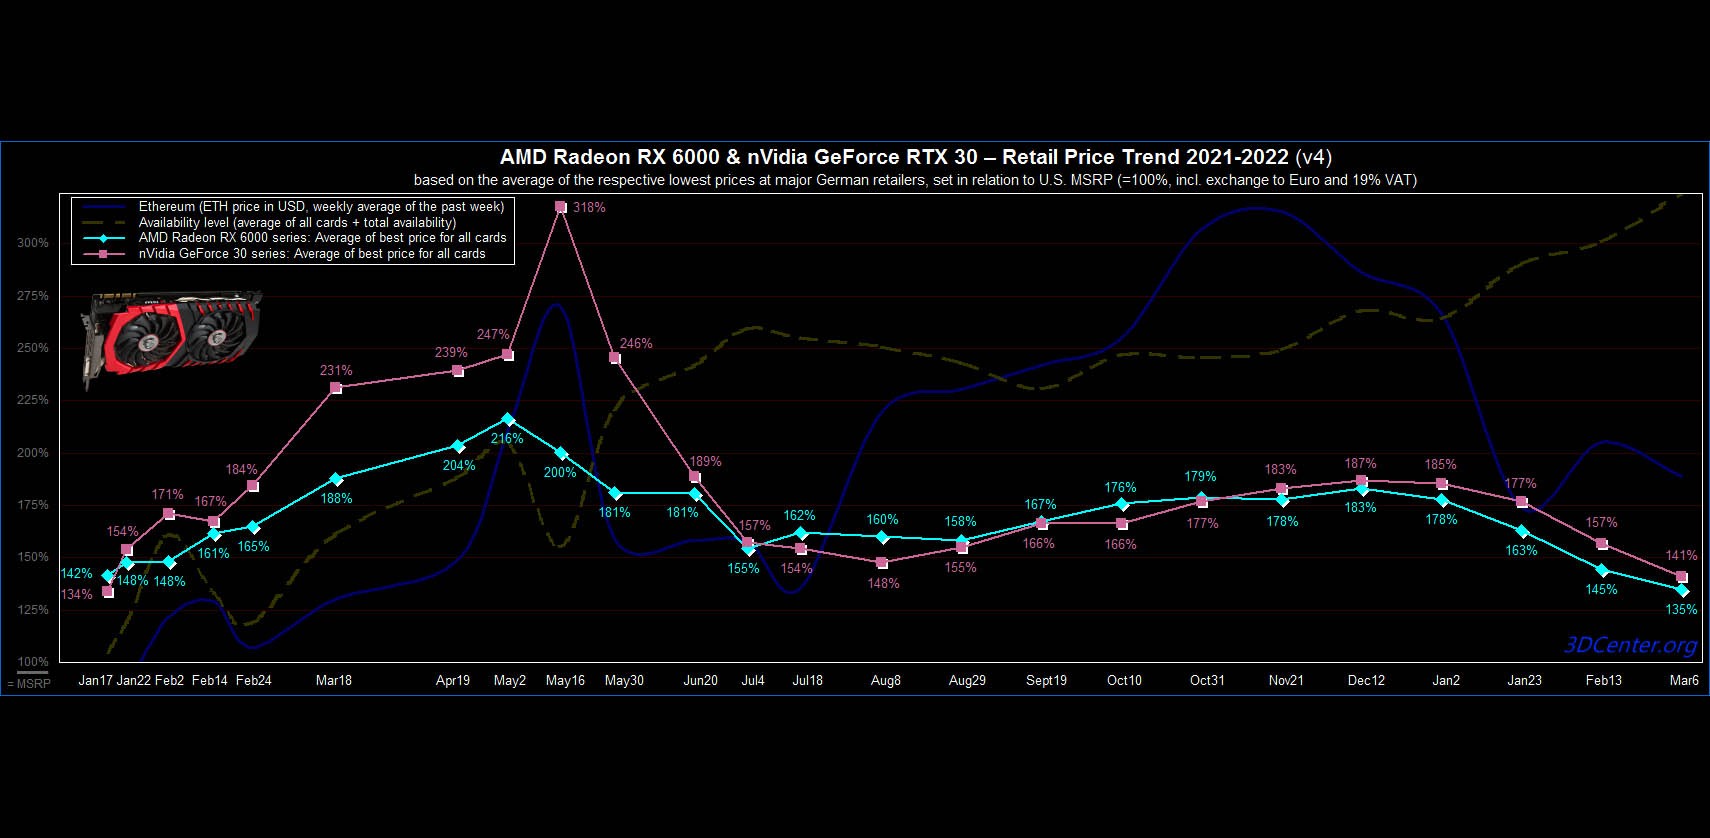Image resolution: width=1710 pixels, height=838 pixels.
Task: Click the nVidia 141% marker at Mar6
Action: 1682,577
